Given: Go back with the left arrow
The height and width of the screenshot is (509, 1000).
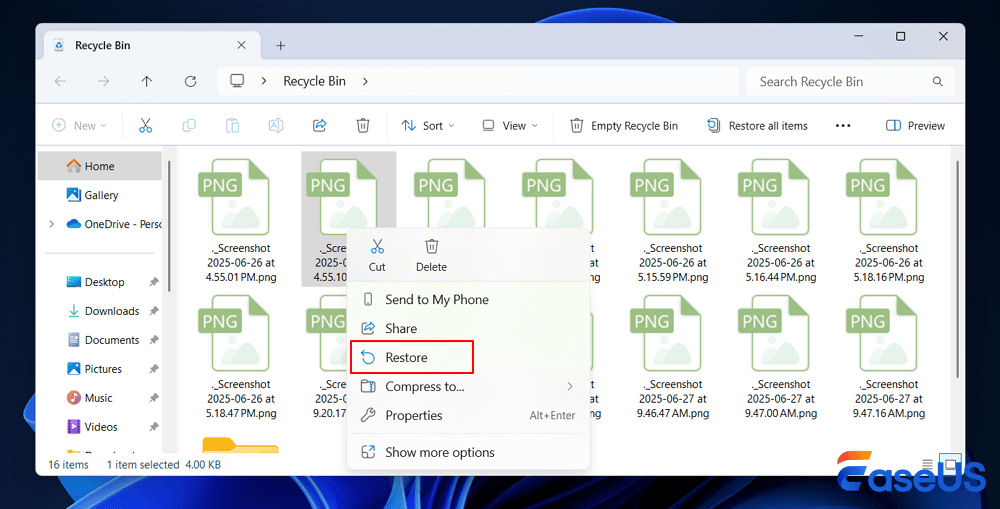Looking at the screenshot, I should pos(60,81).
